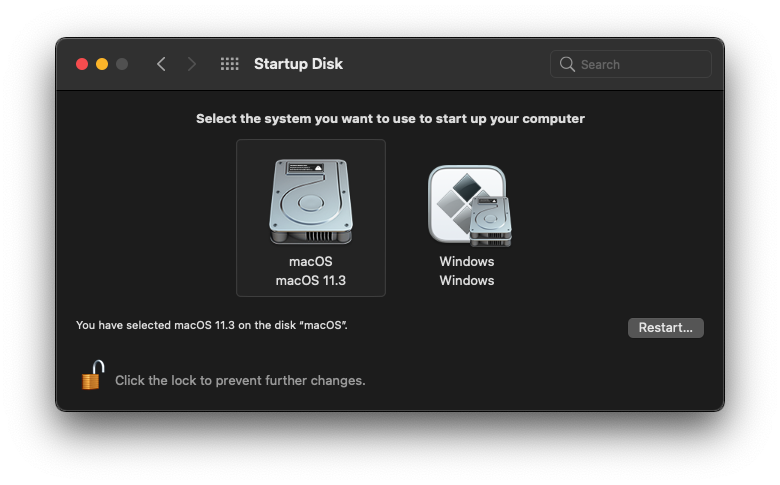The height and width of the screenshot is (485, 780).
Task: Show all preferences via grid icon
Action: click(x=229, y=64)
